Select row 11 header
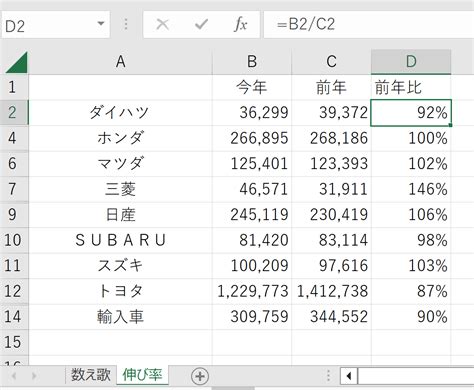This screenshot has height=390, width=474. coord(14,266)
